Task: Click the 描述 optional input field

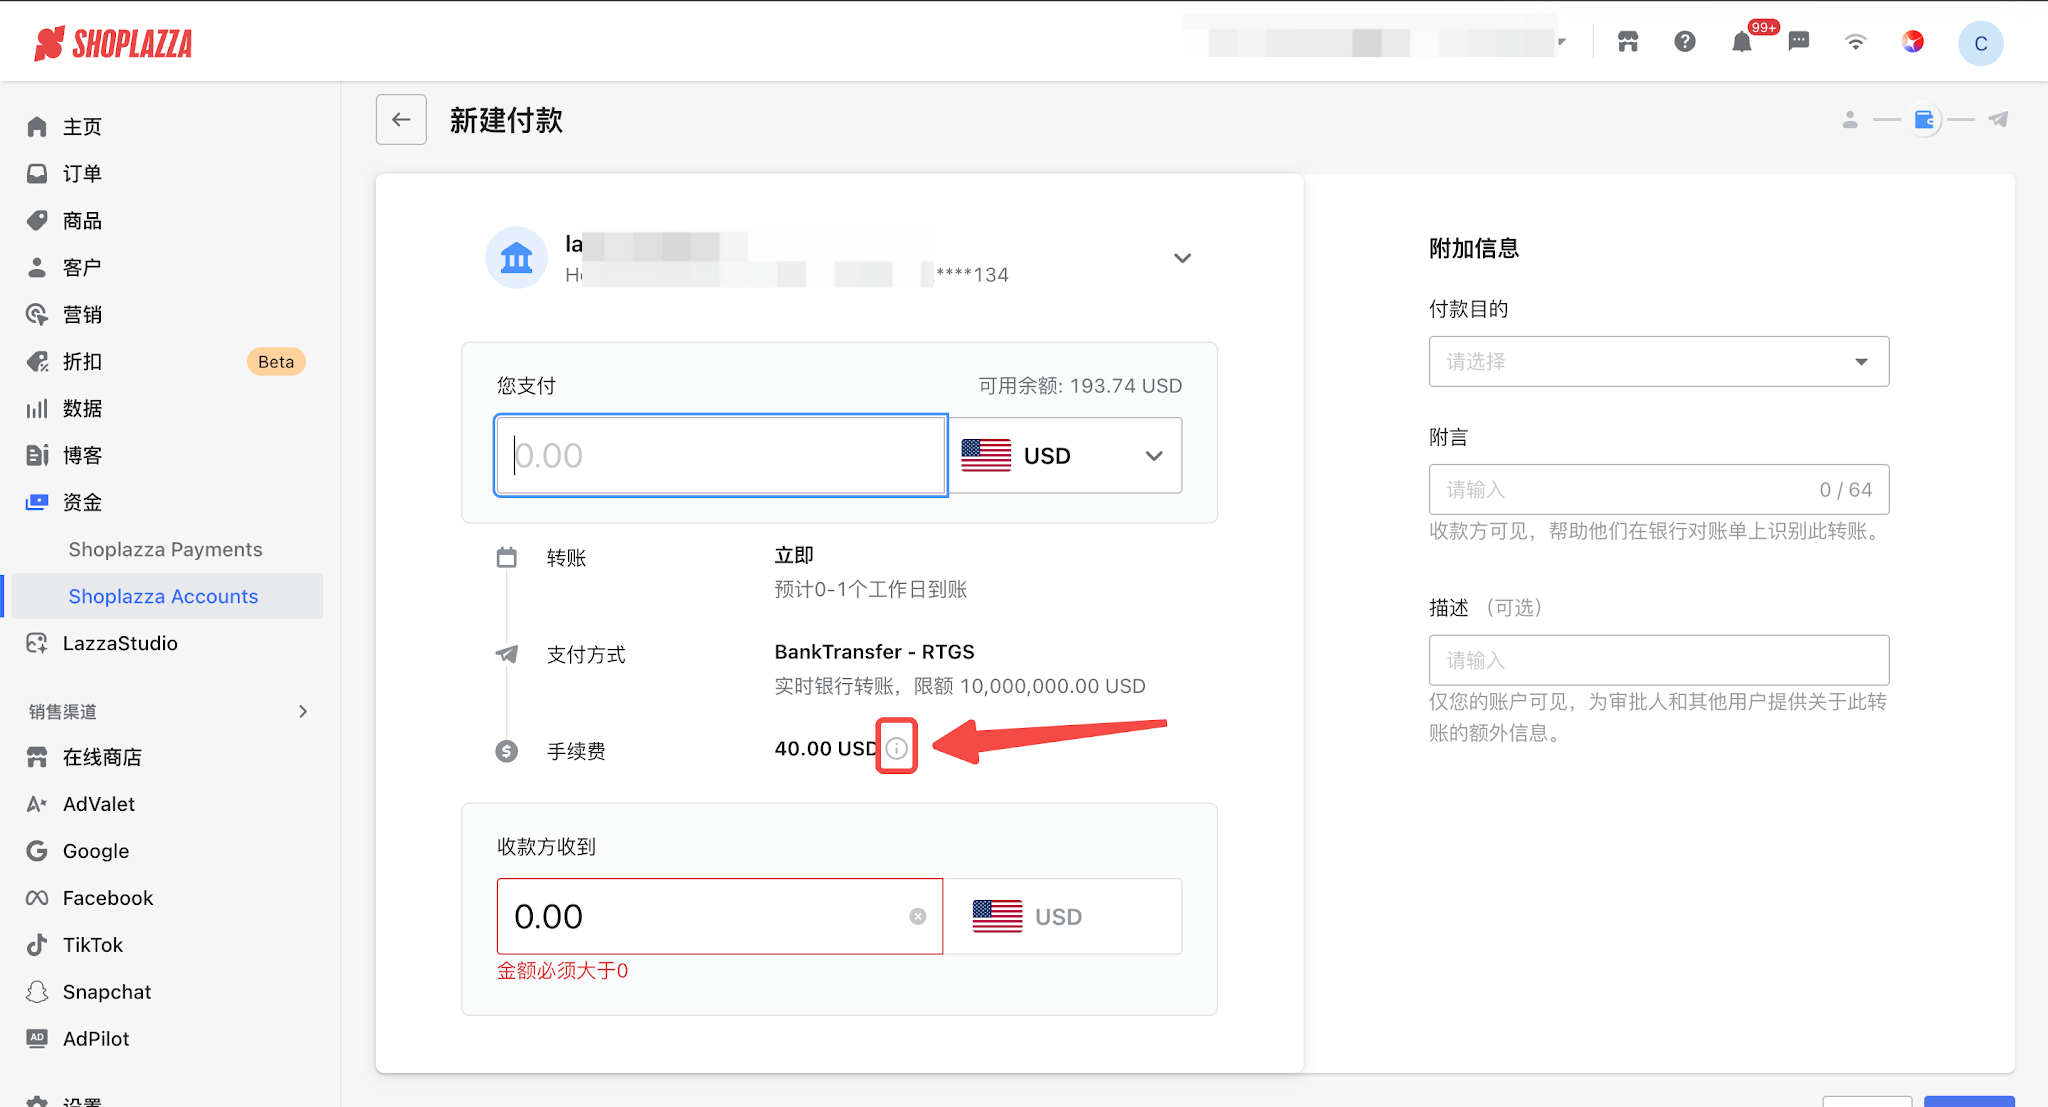Action: click(1659, 660)
